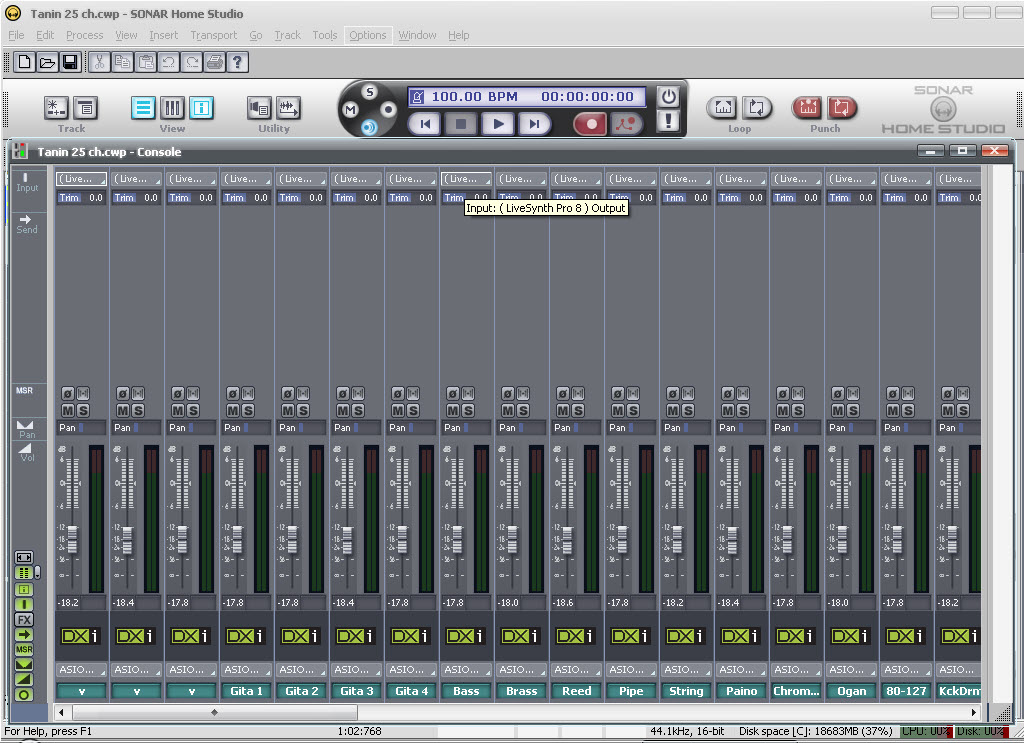Set the loop points with the Loop icon
Viewport: 1024px width, 743px height.
(723, 108)
